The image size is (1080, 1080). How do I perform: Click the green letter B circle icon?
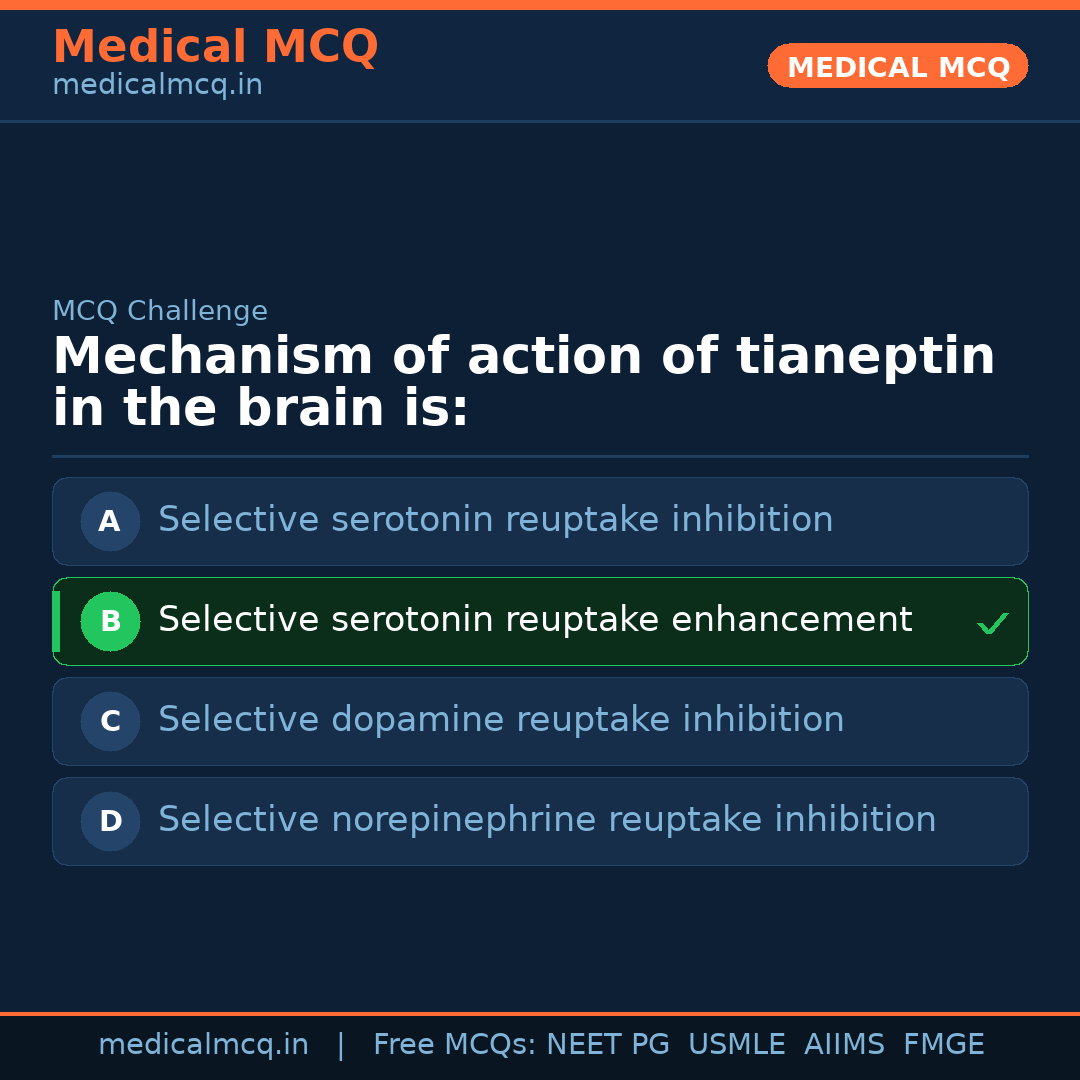click(110, 621)
